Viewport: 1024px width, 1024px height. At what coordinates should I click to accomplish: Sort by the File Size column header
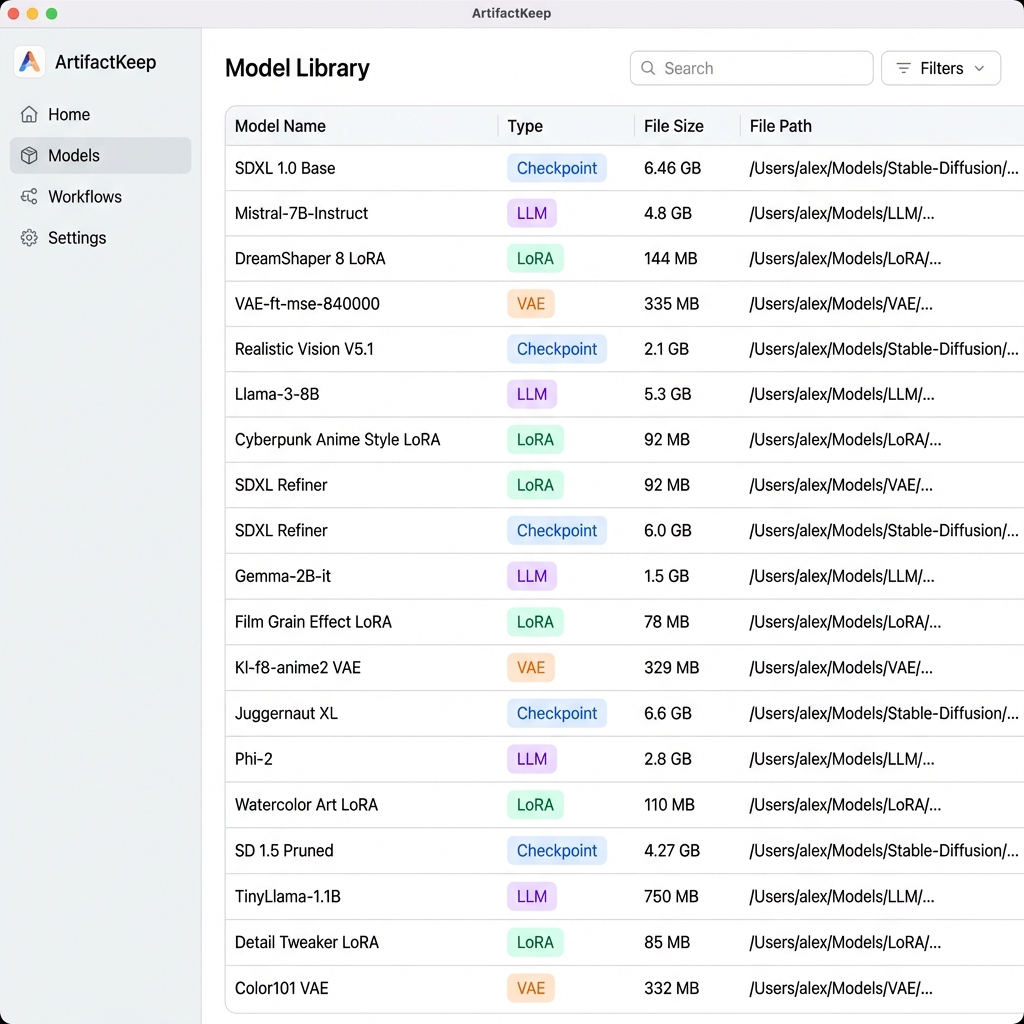coord(673,126)
